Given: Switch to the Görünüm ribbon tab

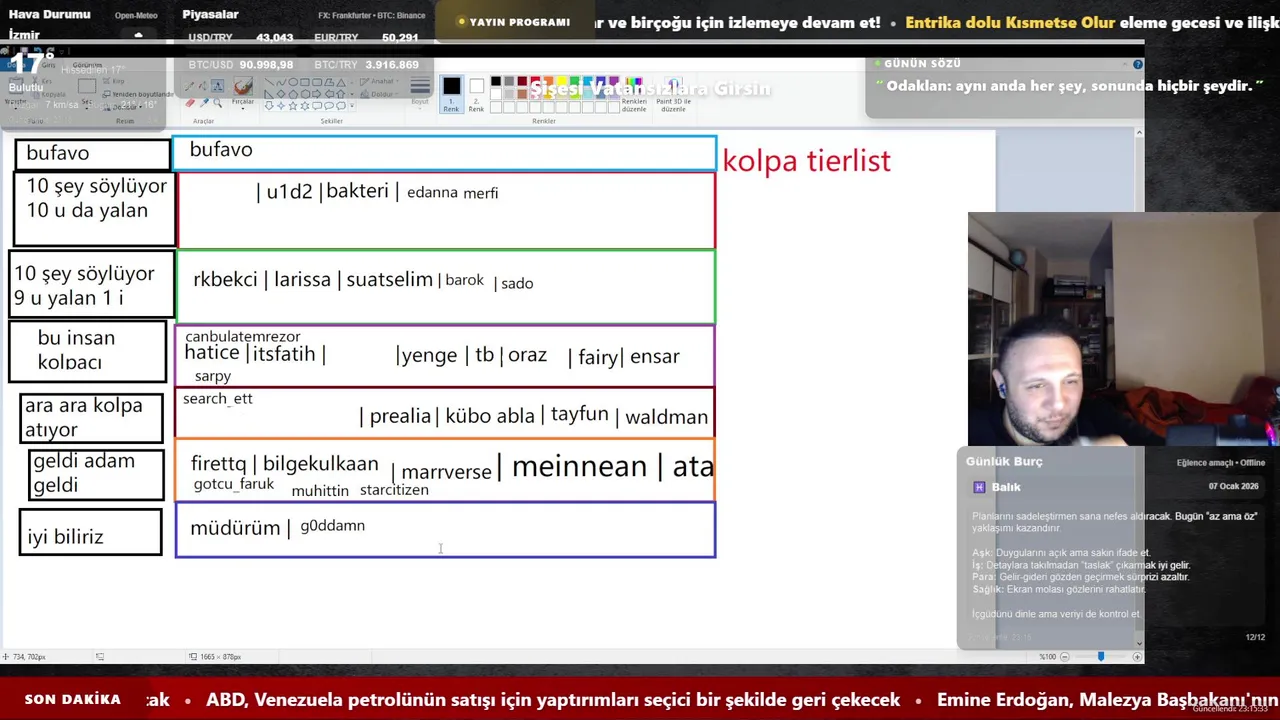Looking at the screenshot, I should point(87,66).
